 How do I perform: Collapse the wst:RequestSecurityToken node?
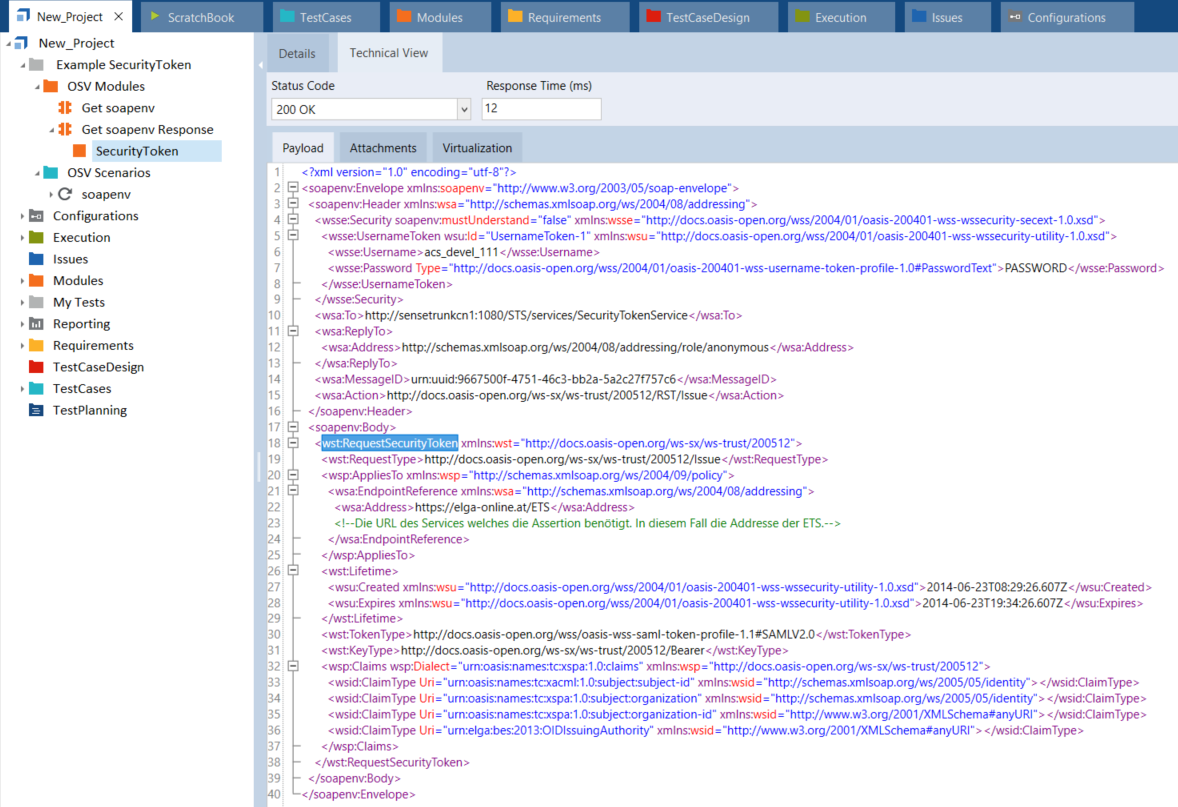coord(292,443)
